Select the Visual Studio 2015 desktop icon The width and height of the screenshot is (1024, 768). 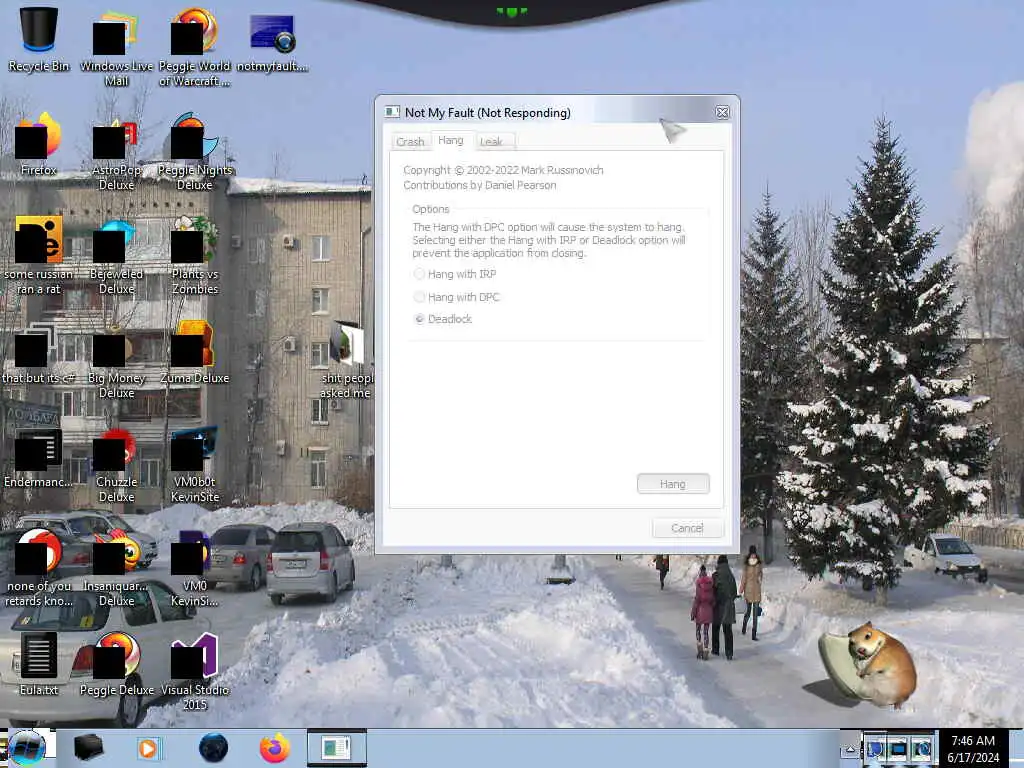[195, 670]
